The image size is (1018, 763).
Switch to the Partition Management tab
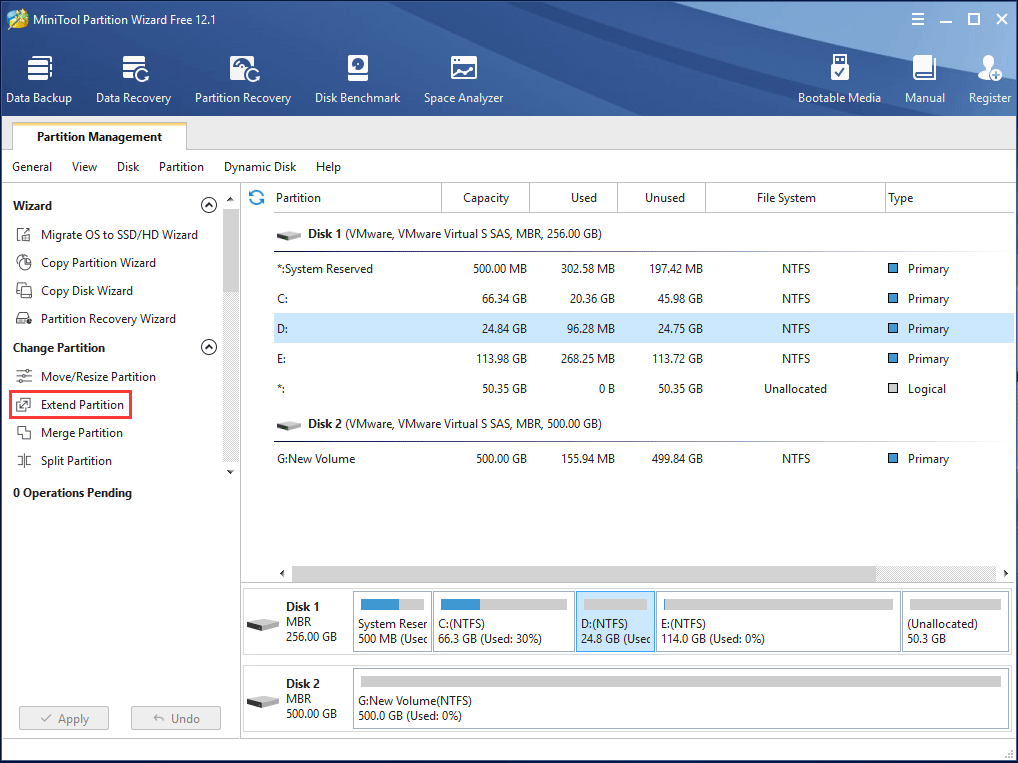tap(97, 136)
